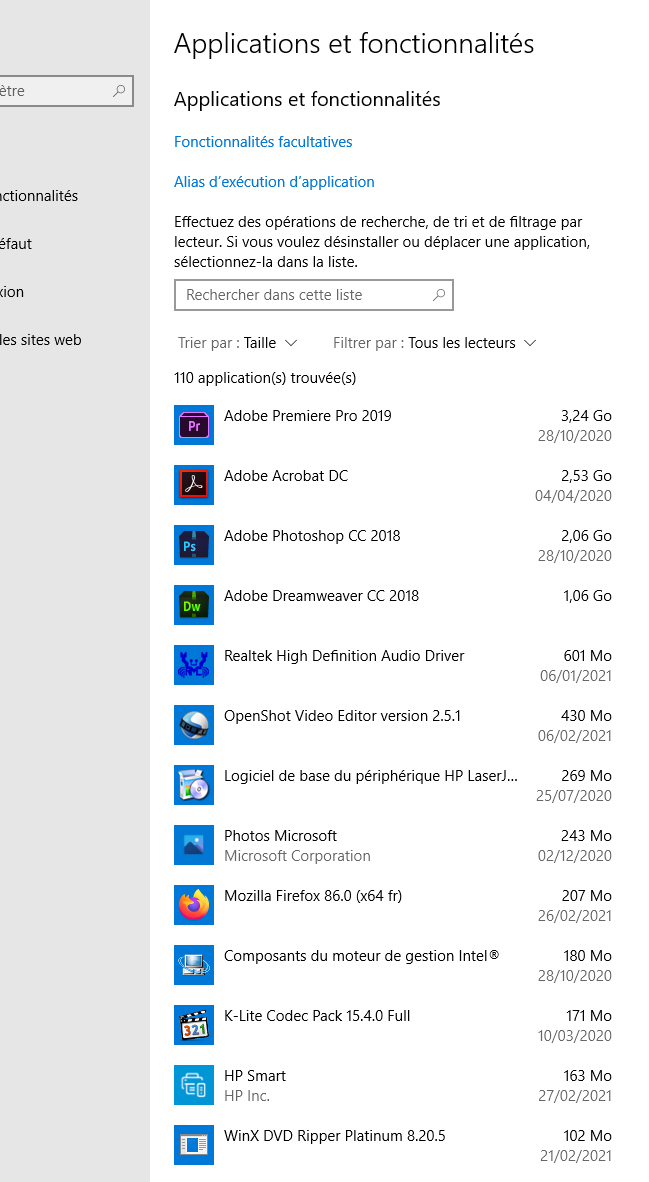Select Photos Microsoft app name

point(280,835)
